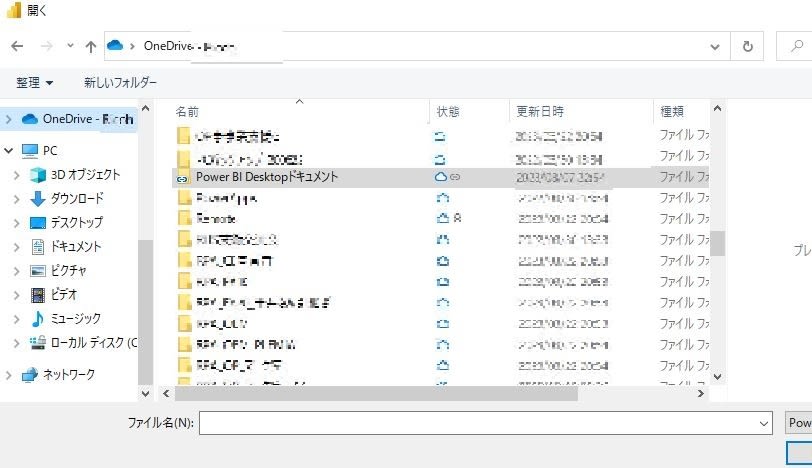Expand the 3D オブジェクト node
The width and height of the screenshot is (812, 468).
tap(17, 175)
